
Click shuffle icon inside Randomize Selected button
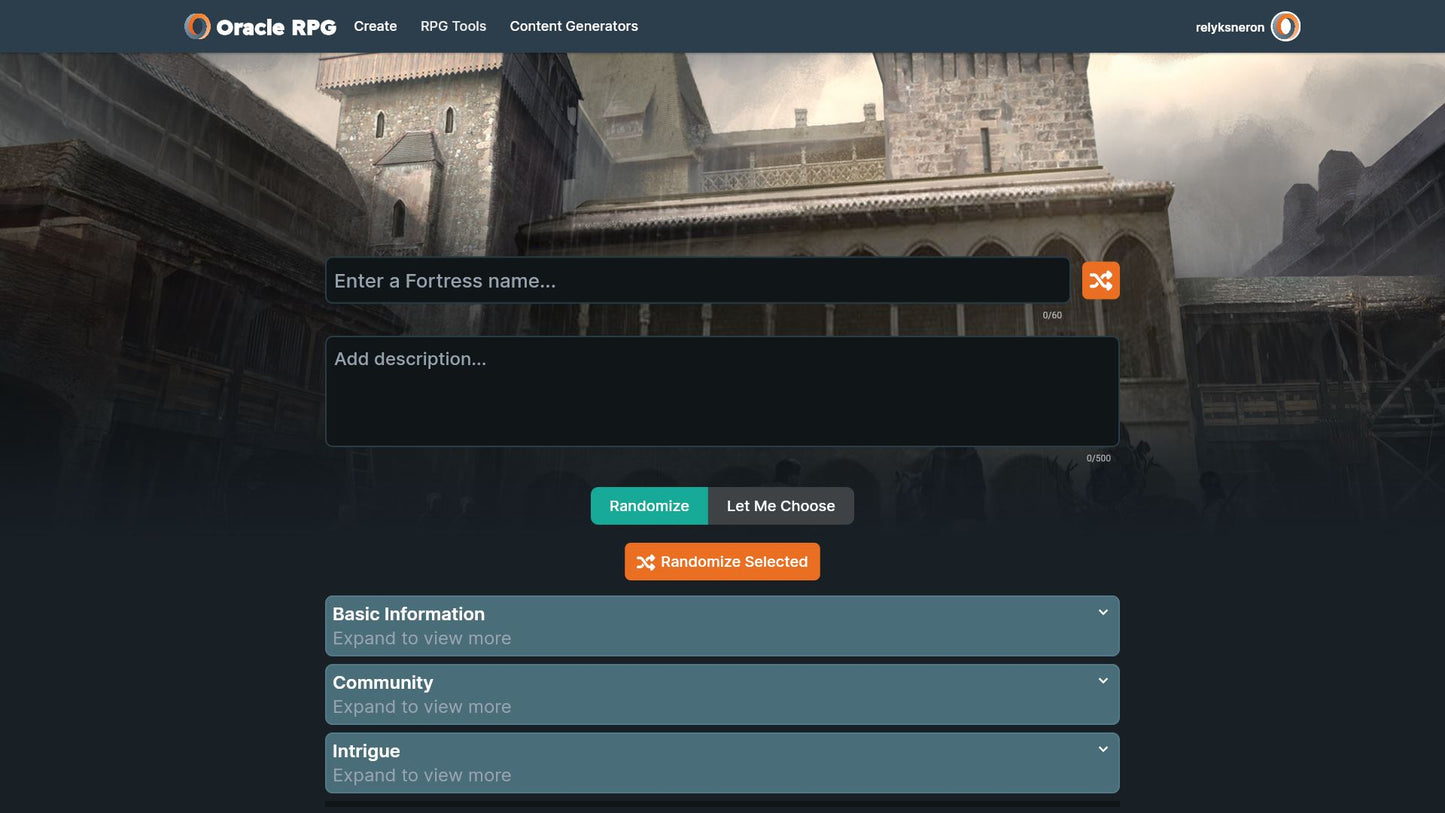click(x=645, y=562)
